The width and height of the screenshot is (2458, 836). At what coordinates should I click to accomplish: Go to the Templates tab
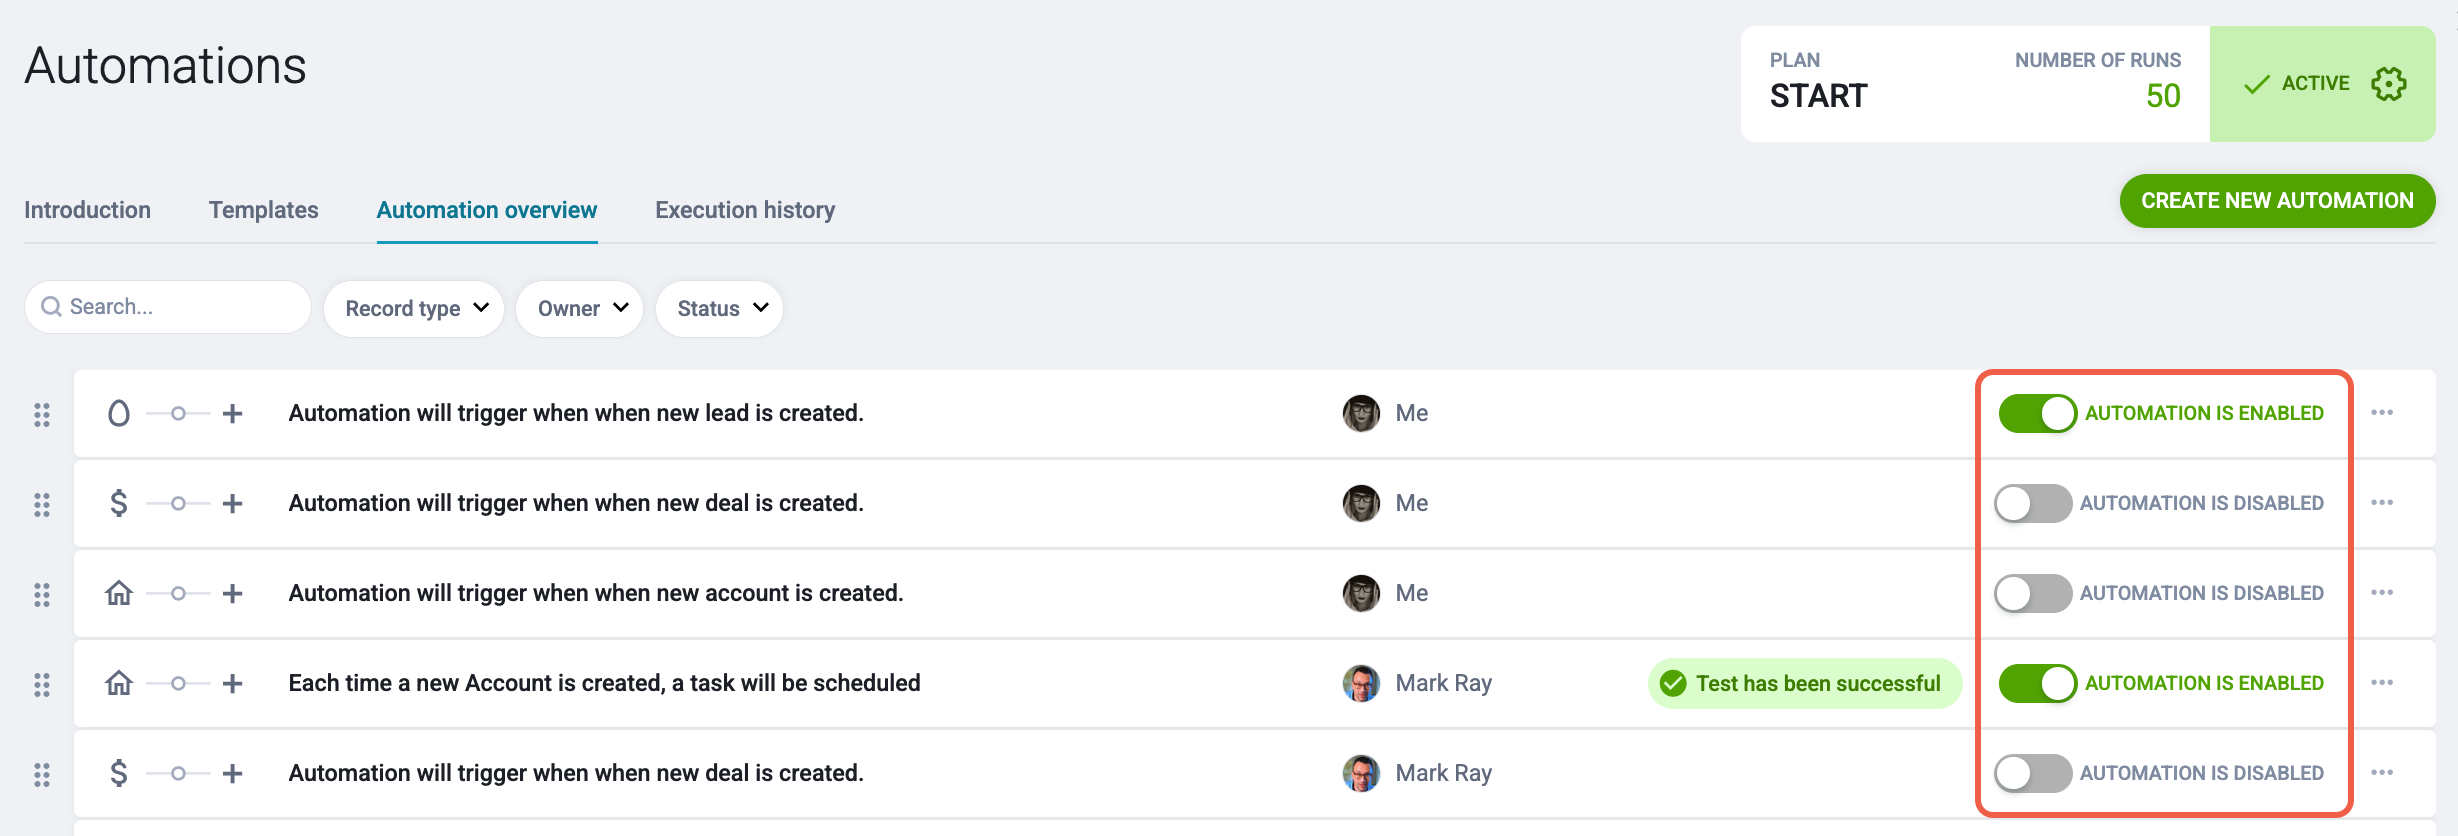coord(264,210)
